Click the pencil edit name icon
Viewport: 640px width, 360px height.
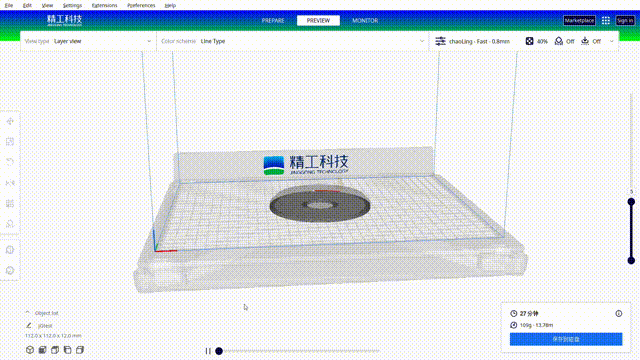pos(29,325)
